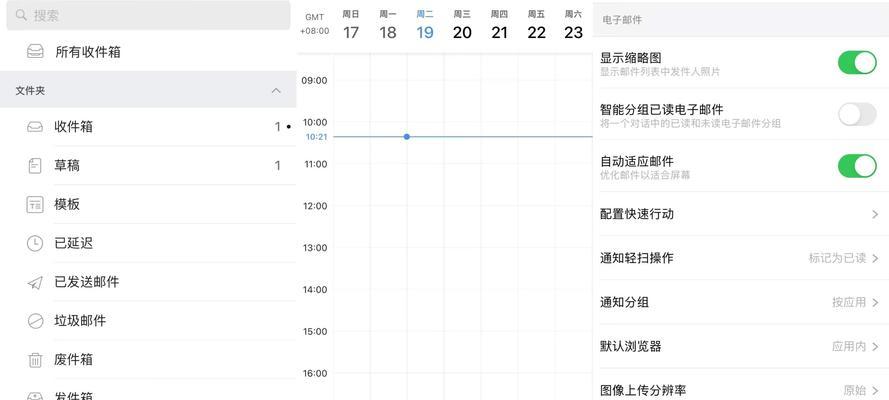
Task: Click the 废件箱 trash can icon
Action: (35, 360)
